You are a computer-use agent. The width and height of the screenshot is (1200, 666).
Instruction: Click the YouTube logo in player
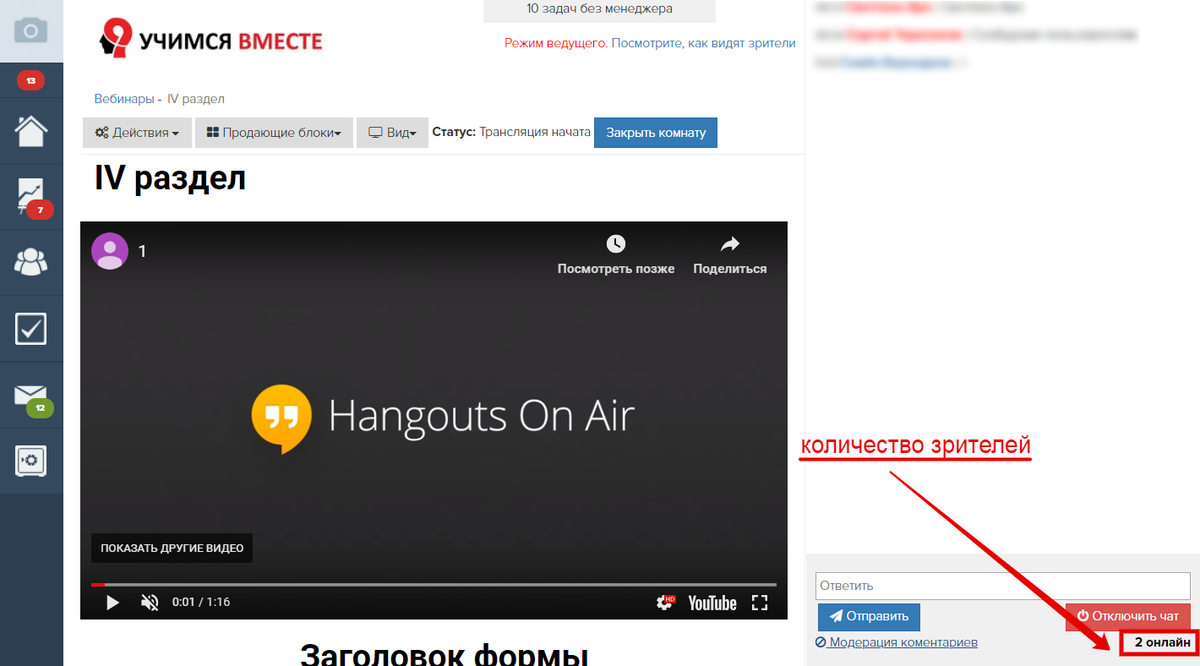pos(713,602)
